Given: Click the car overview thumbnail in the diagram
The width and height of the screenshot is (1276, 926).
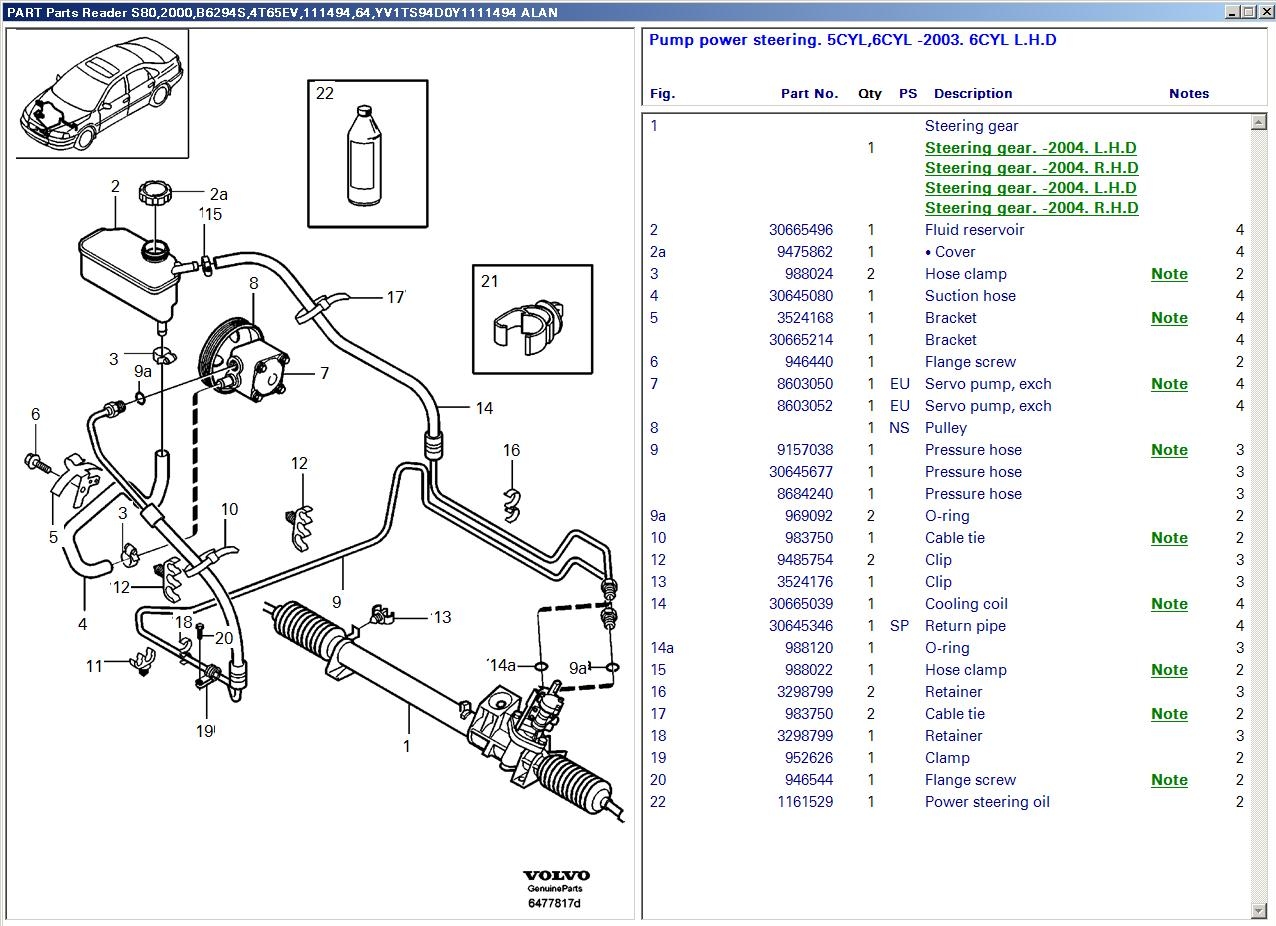Looking at the screenshot, I should [x=102, y=94].
